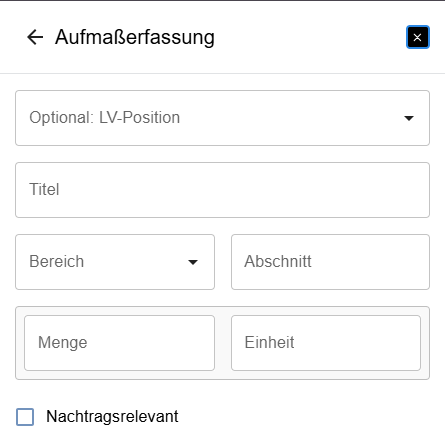
Task: Click into the Abschnitt field
Action: click(330, 262)
